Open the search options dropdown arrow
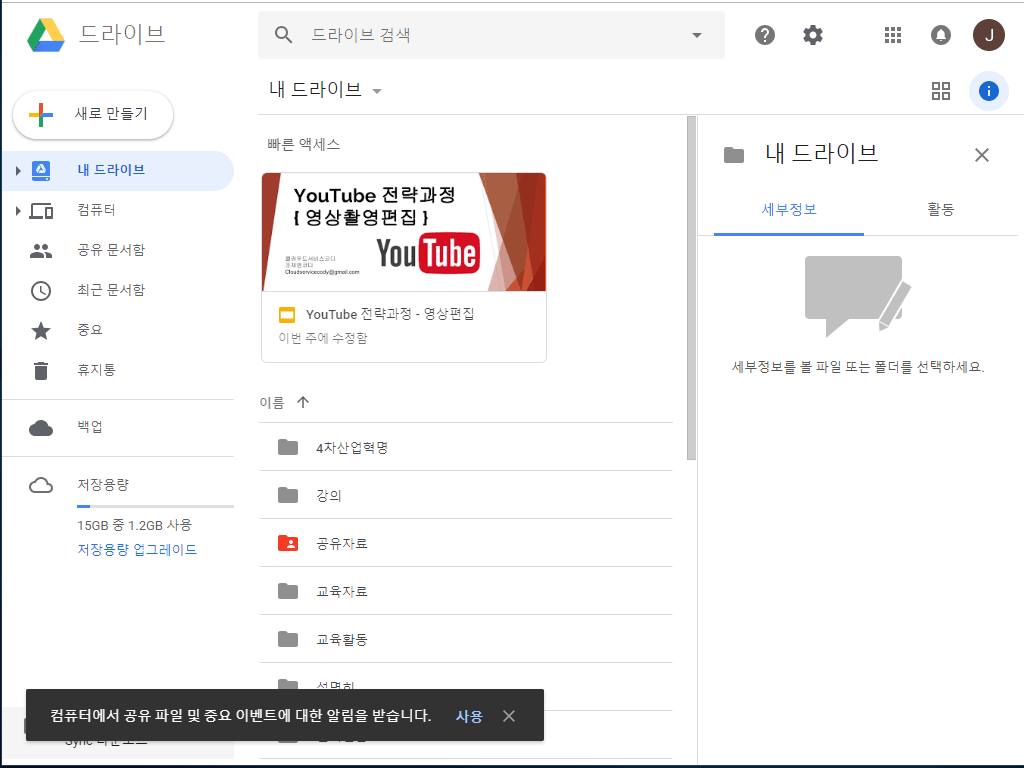 697,35
